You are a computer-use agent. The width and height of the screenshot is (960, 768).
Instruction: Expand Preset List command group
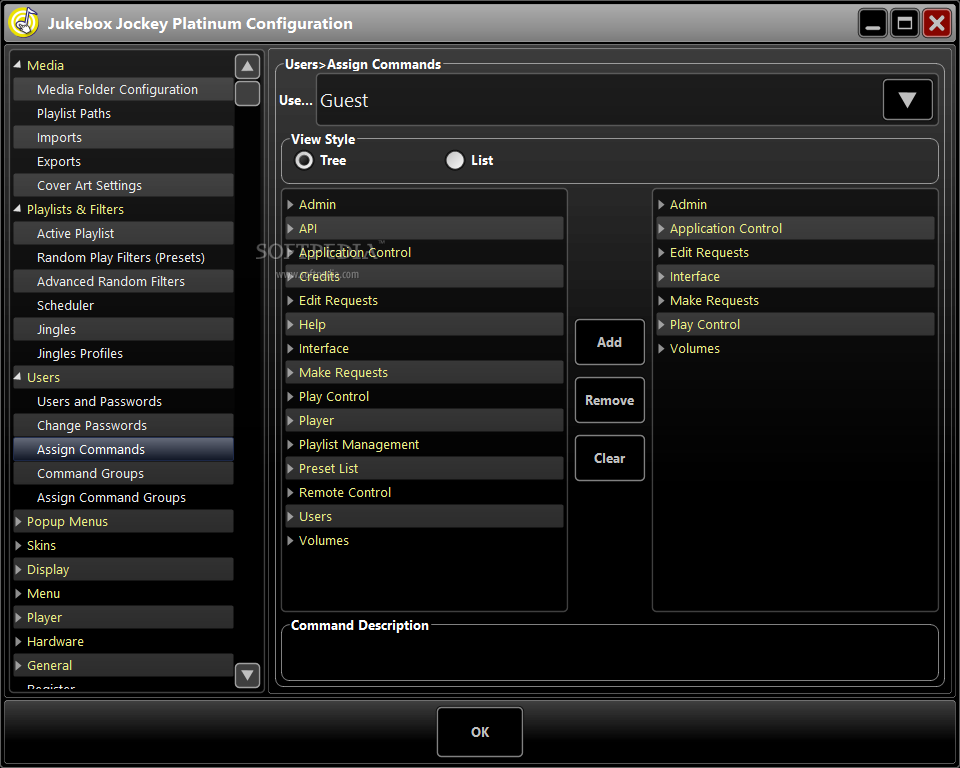(x=291, y=469)
